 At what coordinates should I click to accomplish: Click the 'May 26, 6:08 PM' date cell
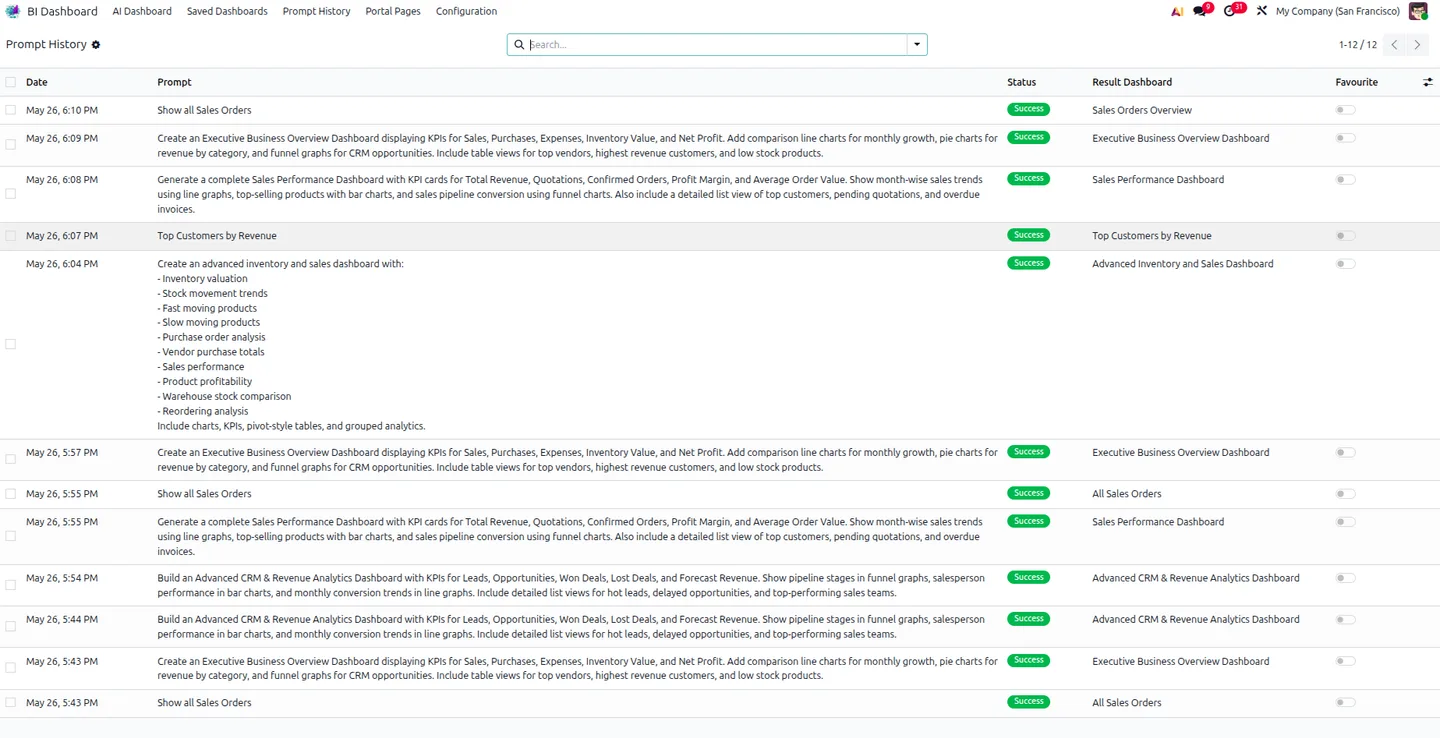62,180
